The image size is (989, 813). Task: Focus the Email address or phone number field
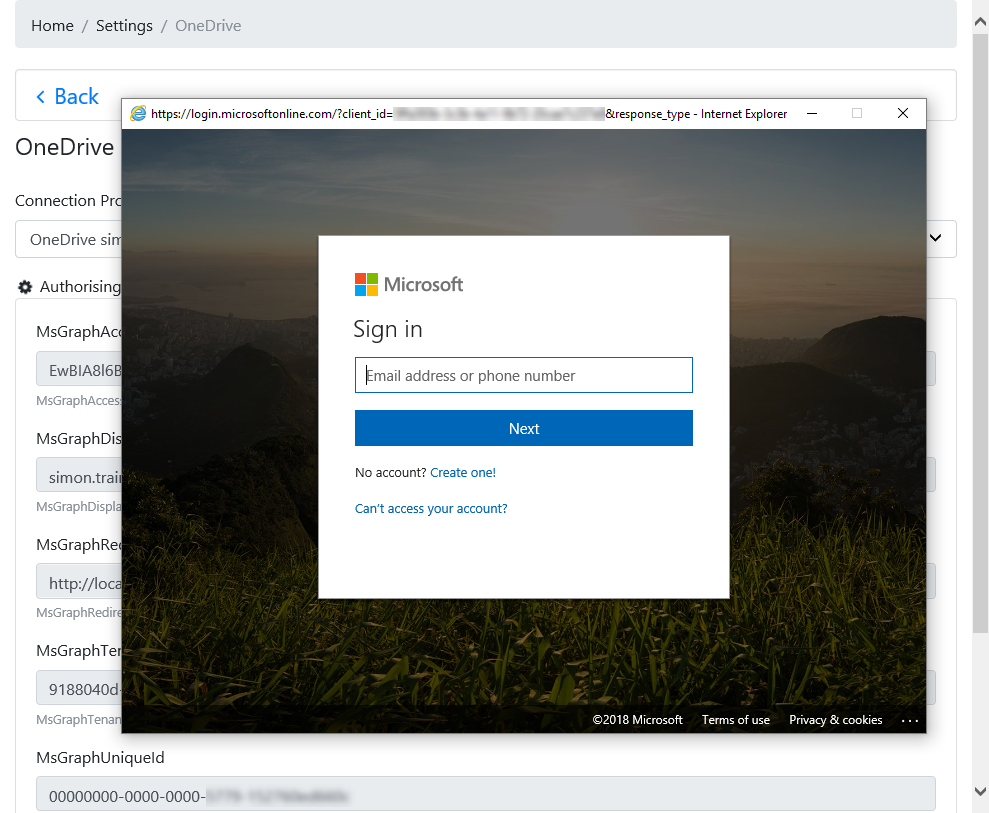tap(523, 376)
